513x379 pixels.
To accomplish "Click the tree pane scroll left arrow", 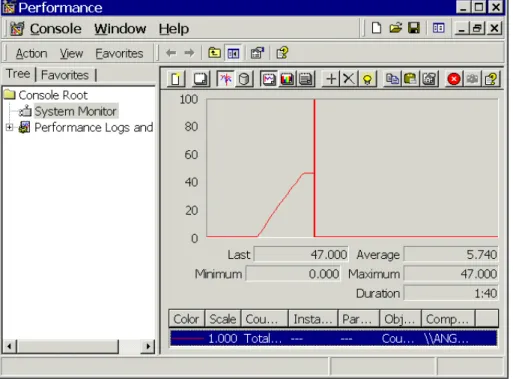I will pyautogui.click(x=9, y=346).
